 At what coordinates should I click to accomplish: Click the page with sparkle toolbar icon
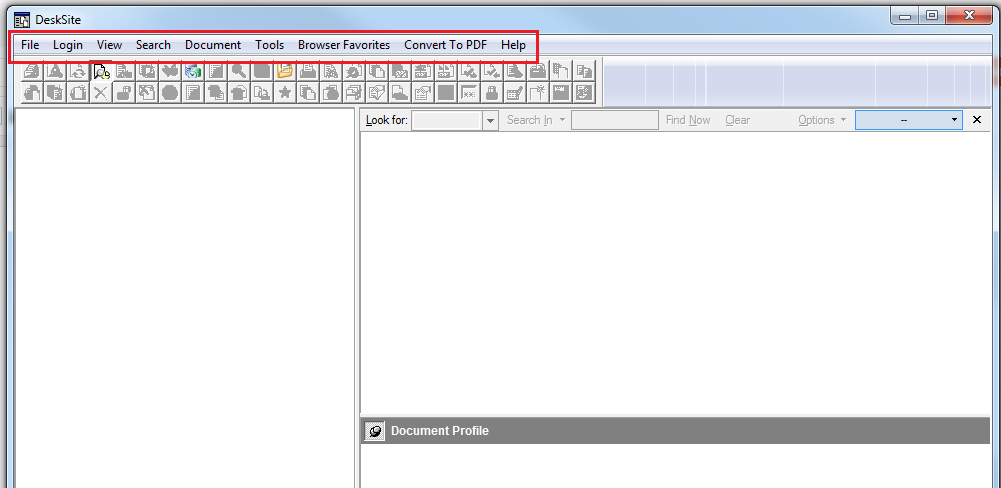[538, 93]
